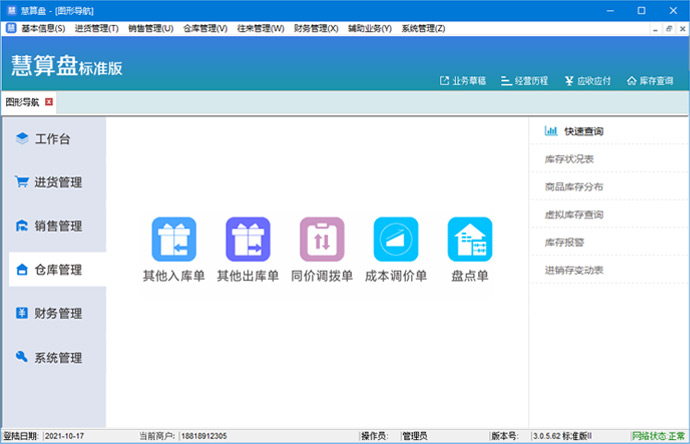Open the 盘点单 inventory count icon
This screenshot has width=690, height=444.
469,240
